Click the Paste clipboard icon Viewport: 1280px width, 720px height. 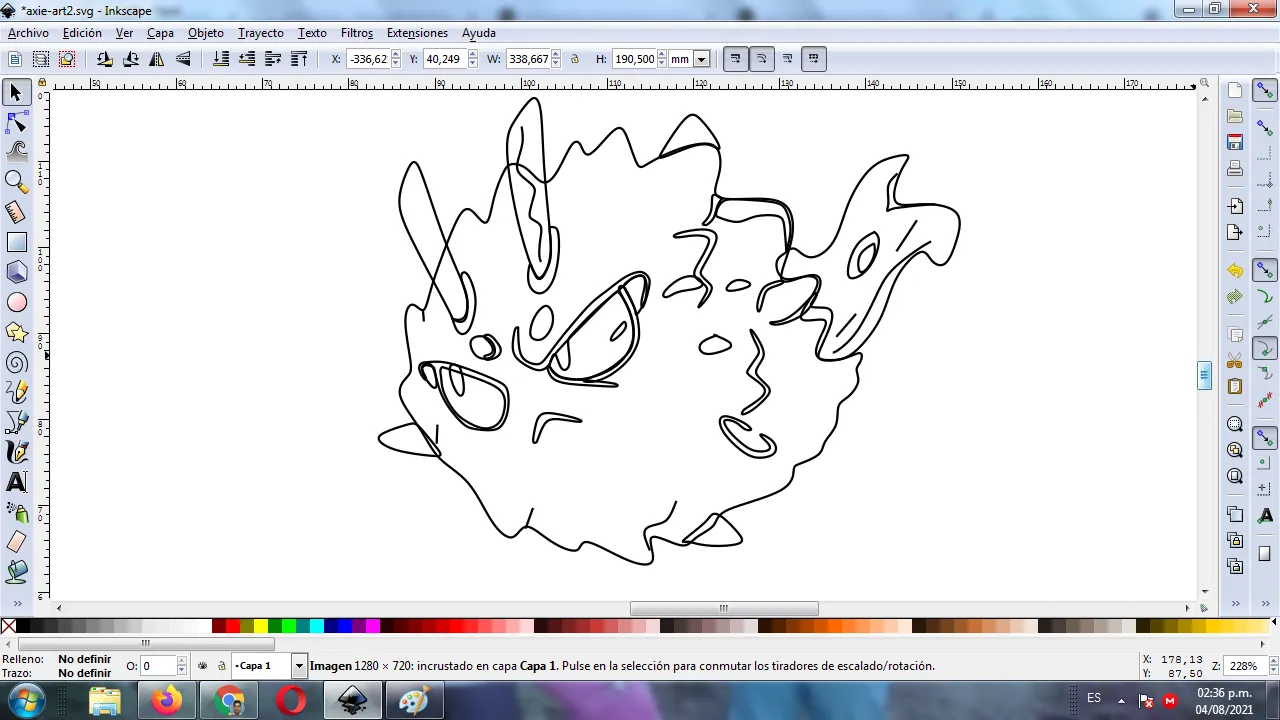point(1235,386)
